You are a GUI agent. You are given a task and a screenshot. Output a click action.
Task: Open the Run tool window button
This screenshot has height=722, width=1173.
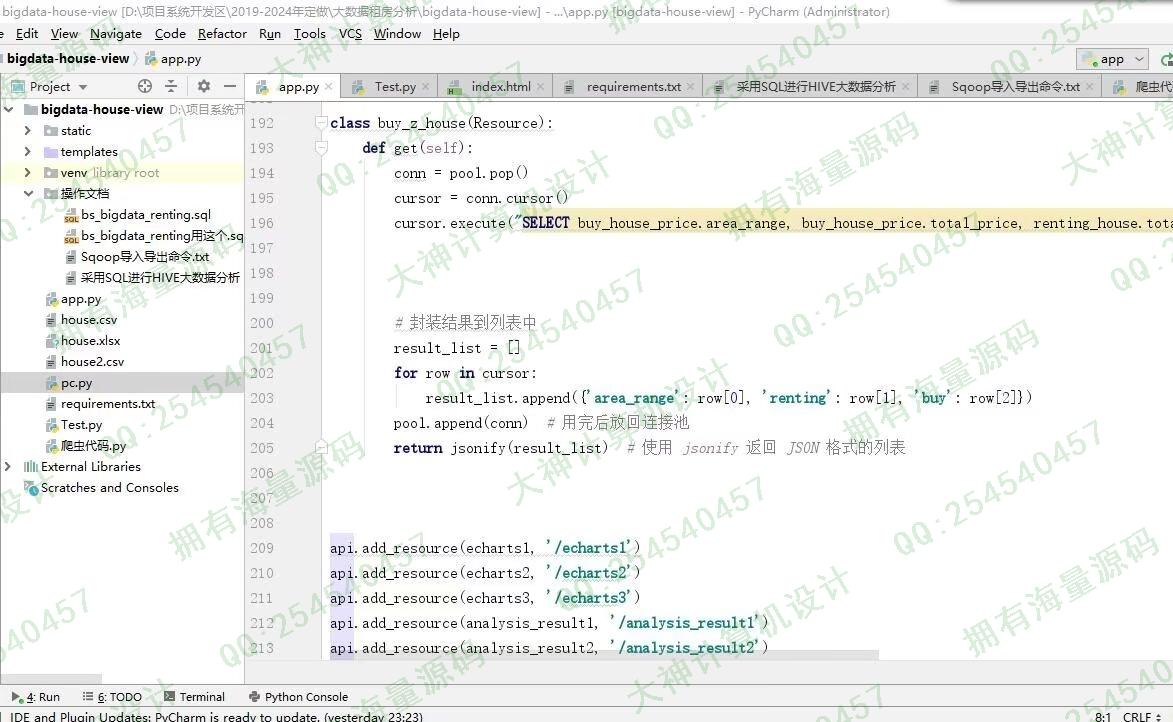click(36, 697)
